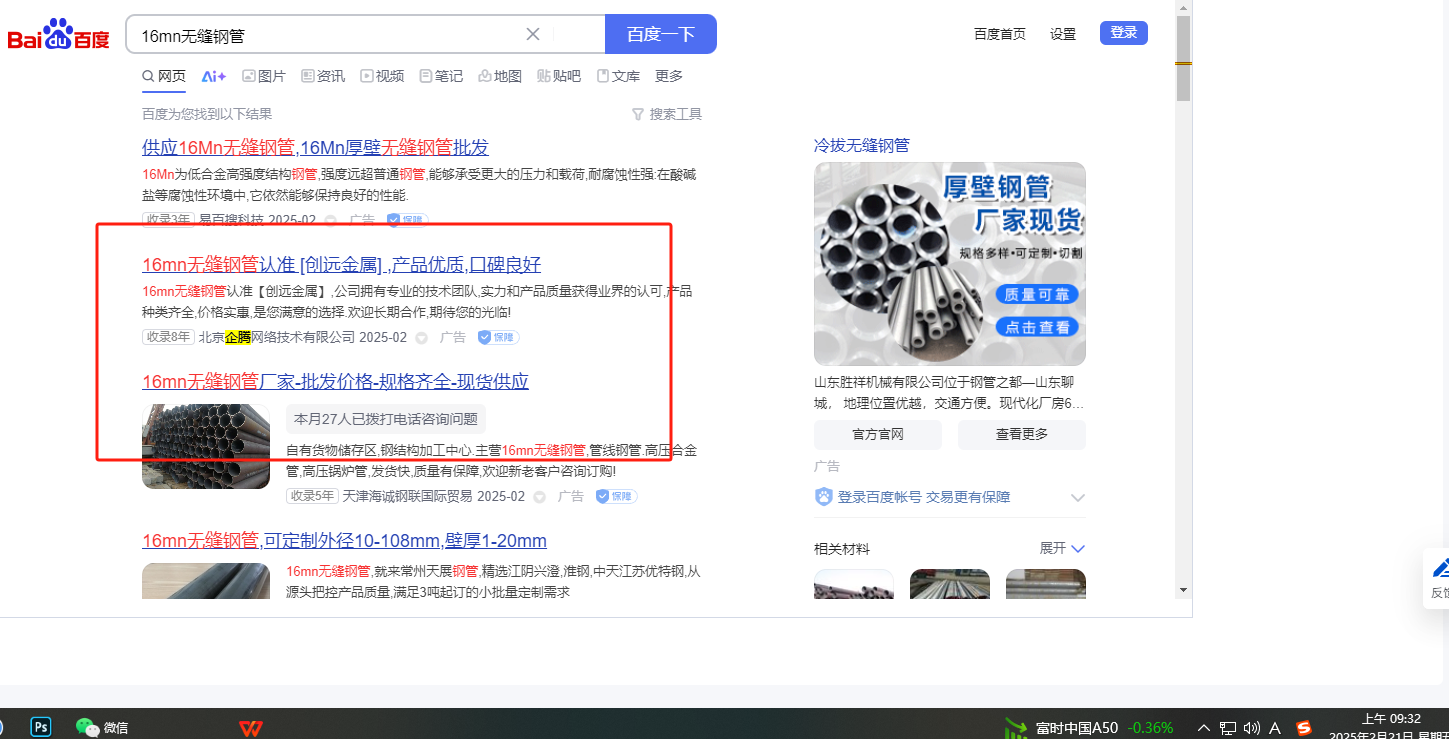Screen dimensions: 1449x739
Task: Click the 广告 label in 北京企腾 row
Action: tap(453, 337)
